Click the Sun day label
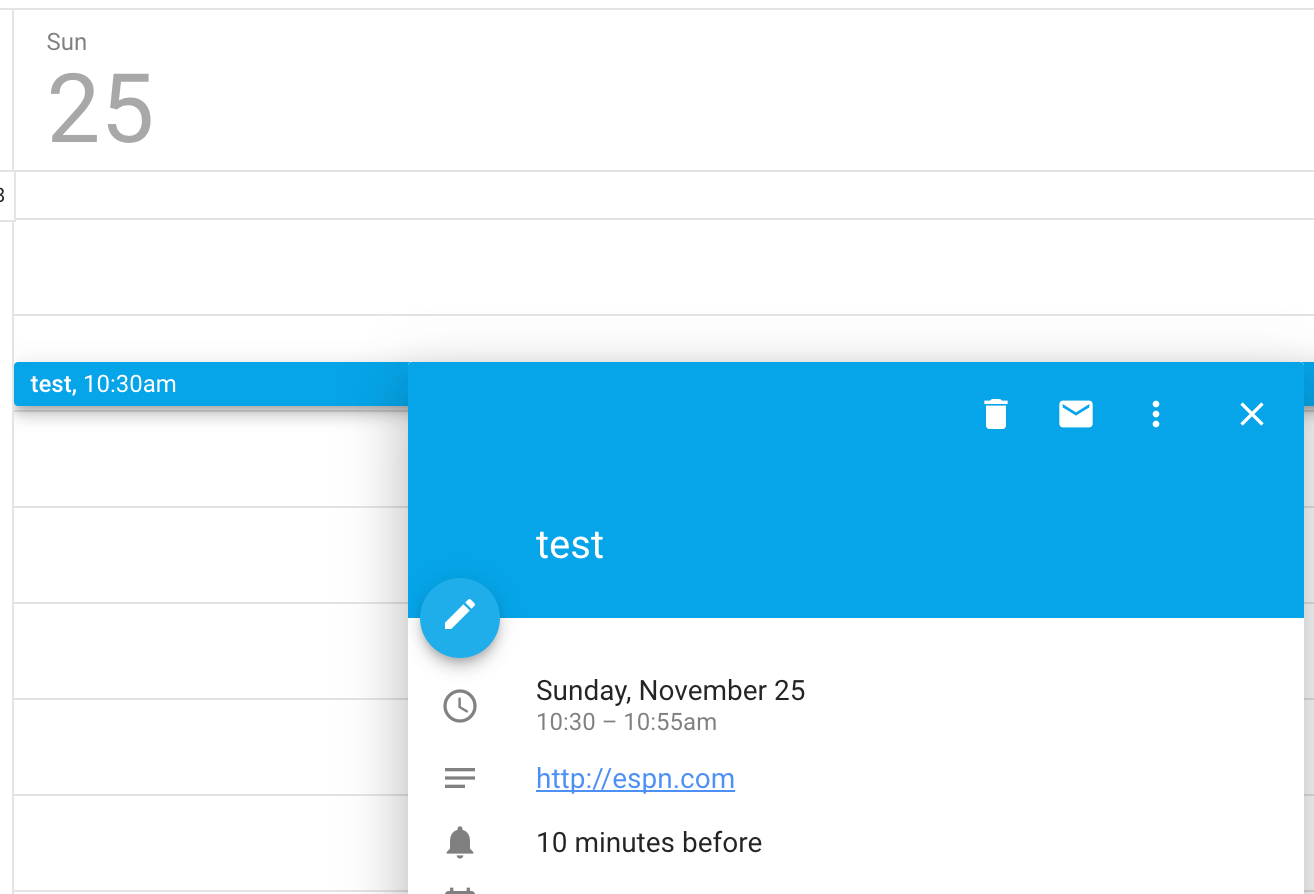The height and width of the screenshot is (894, 1314). [66, 42]
